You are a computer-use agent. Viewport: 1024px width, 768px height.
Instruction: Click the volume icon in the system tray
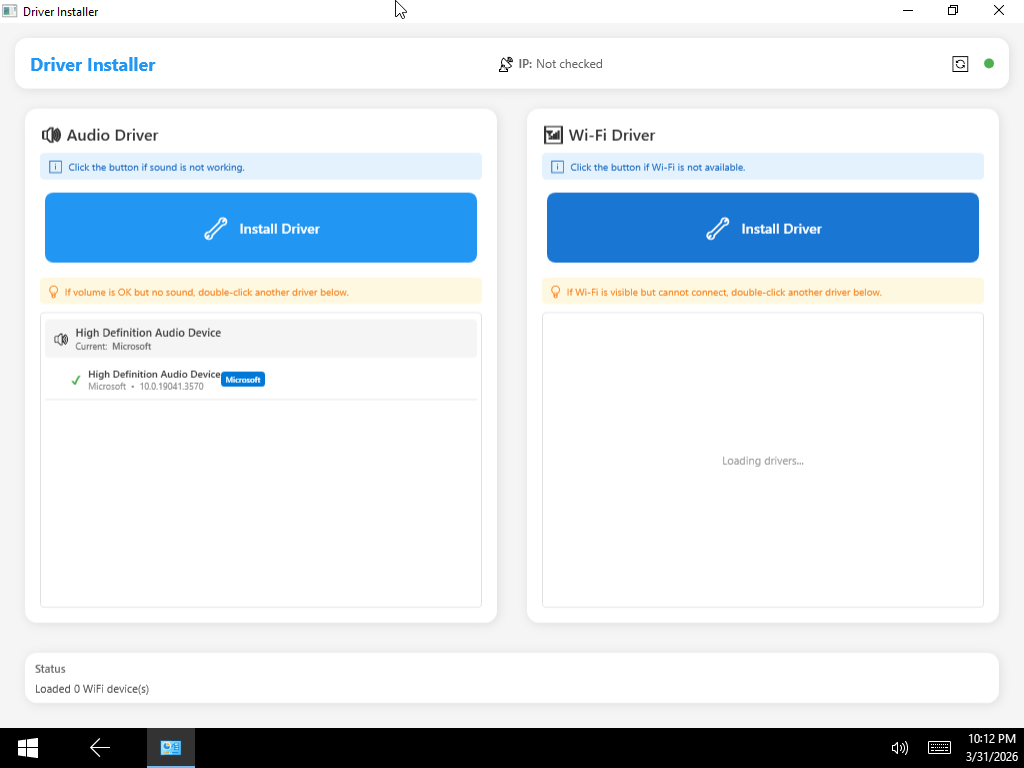pyautogui.click(x=899, y=747)
